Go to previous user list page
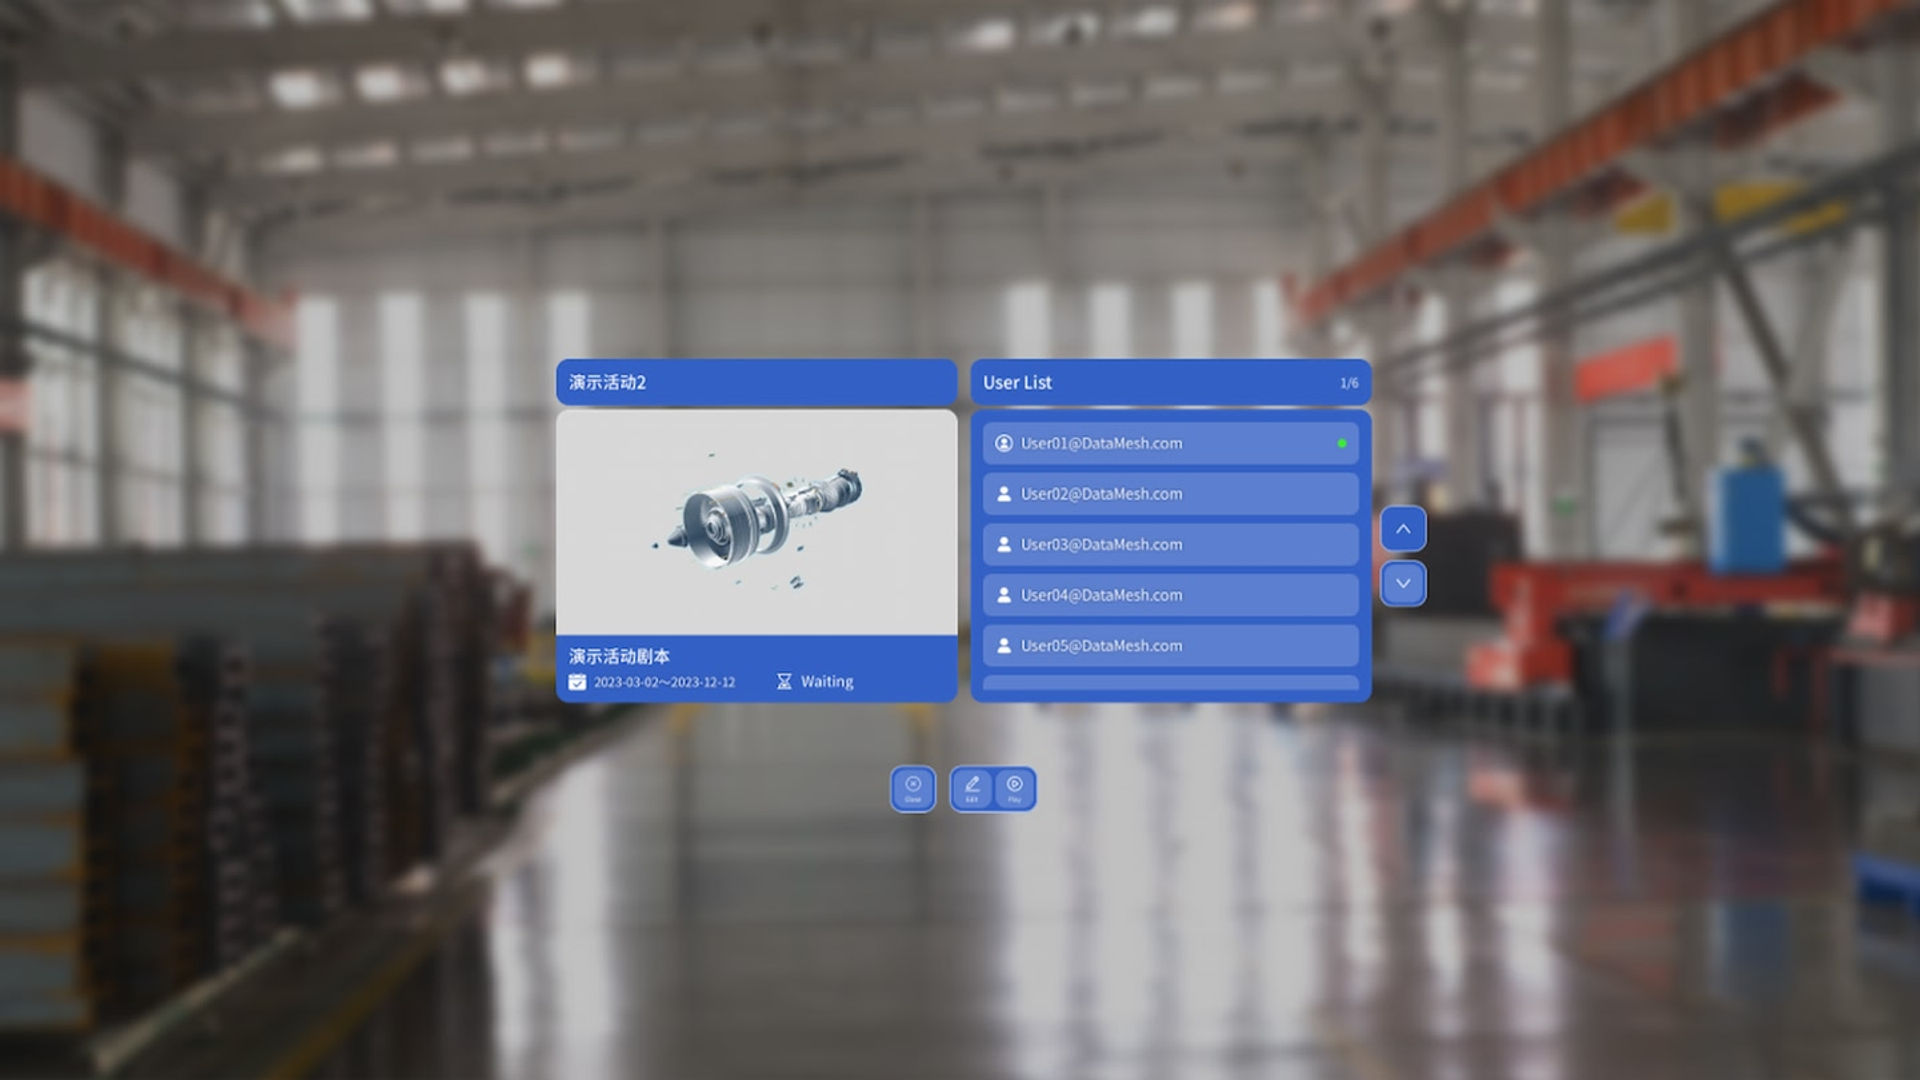Screen dimensions: 1920x1080 coord(1403,529)
